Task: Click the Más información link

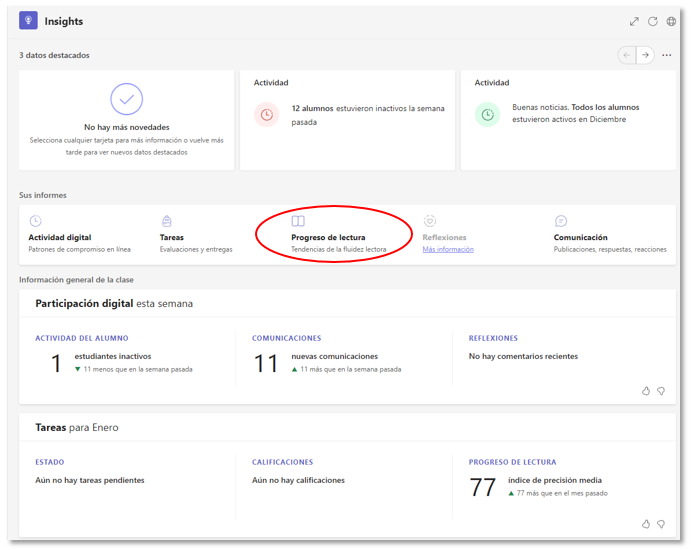Action: 448,249
